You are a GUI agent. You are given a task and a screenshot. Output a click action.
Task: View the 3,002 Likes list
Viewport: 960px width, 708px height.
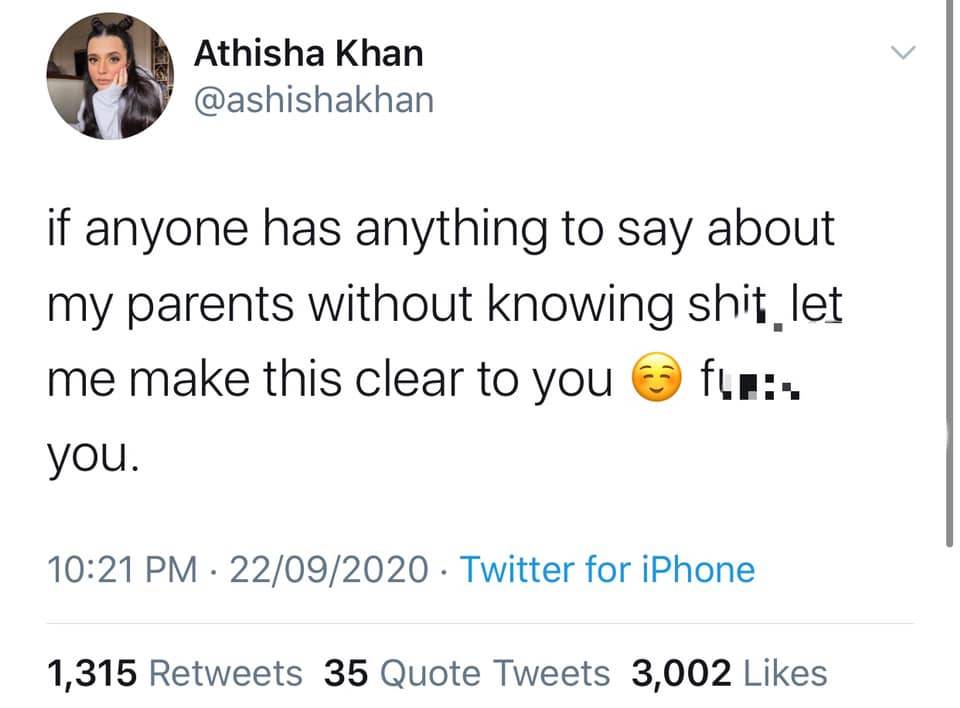(x=729, y=672)
